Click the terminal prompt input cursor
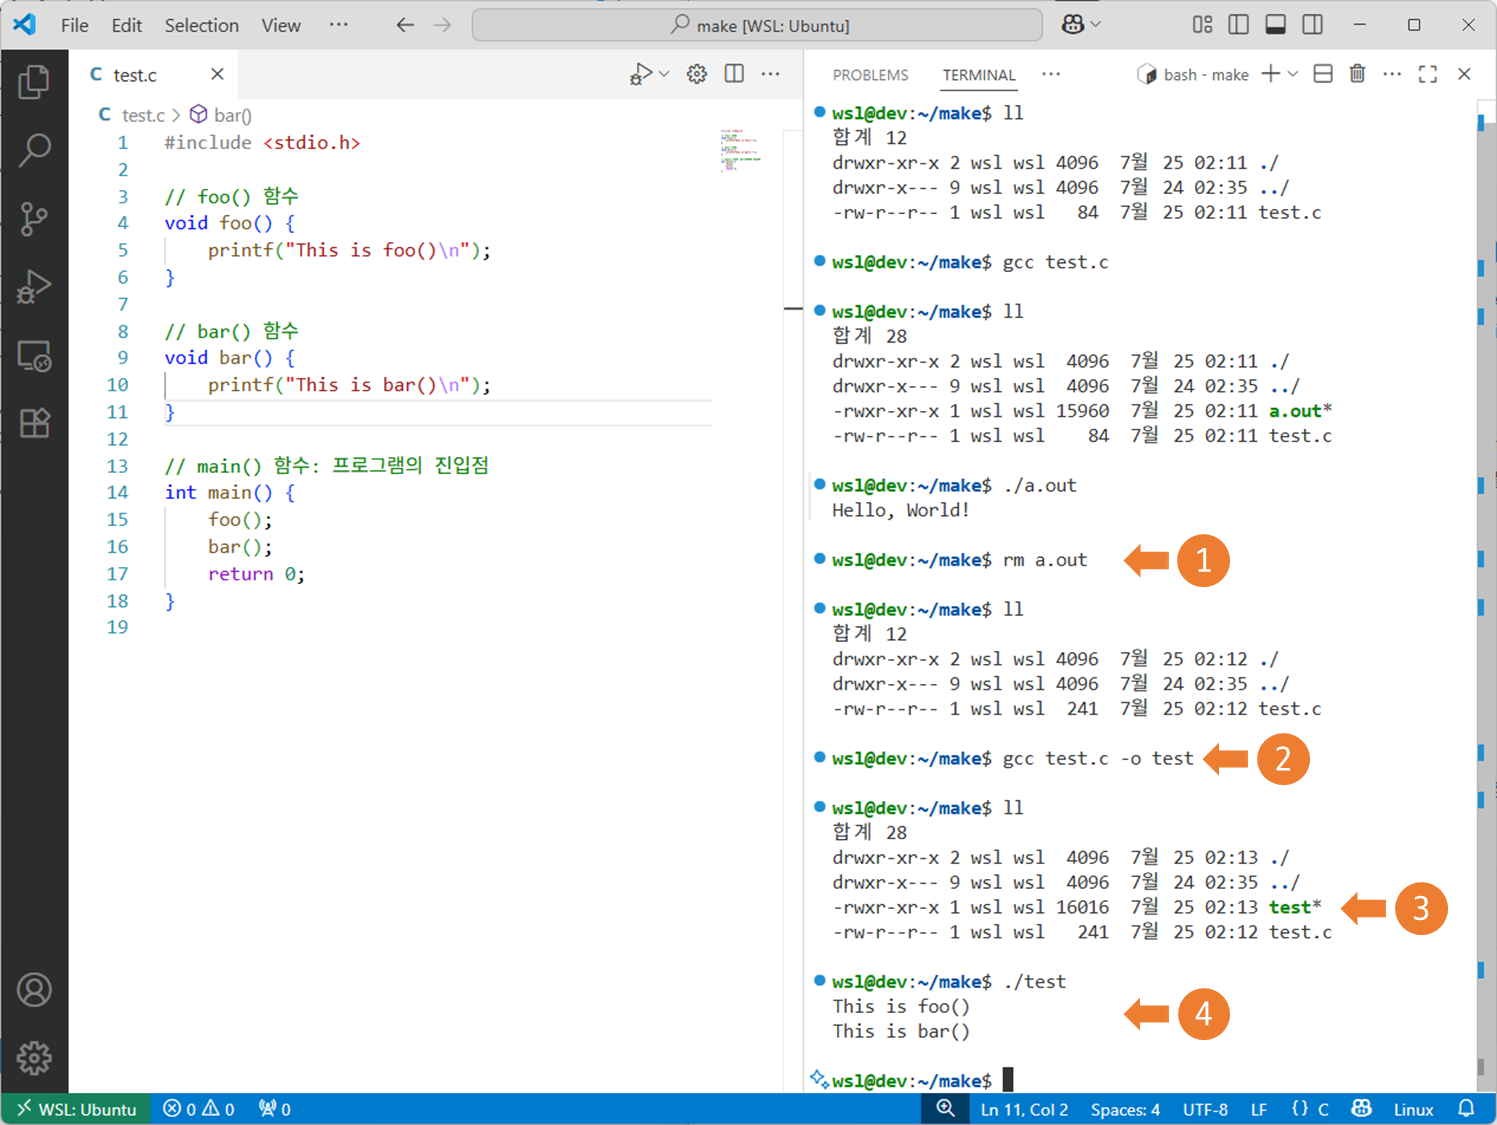This screenshot has width=1497, height=1125. coord(1008,1080)
